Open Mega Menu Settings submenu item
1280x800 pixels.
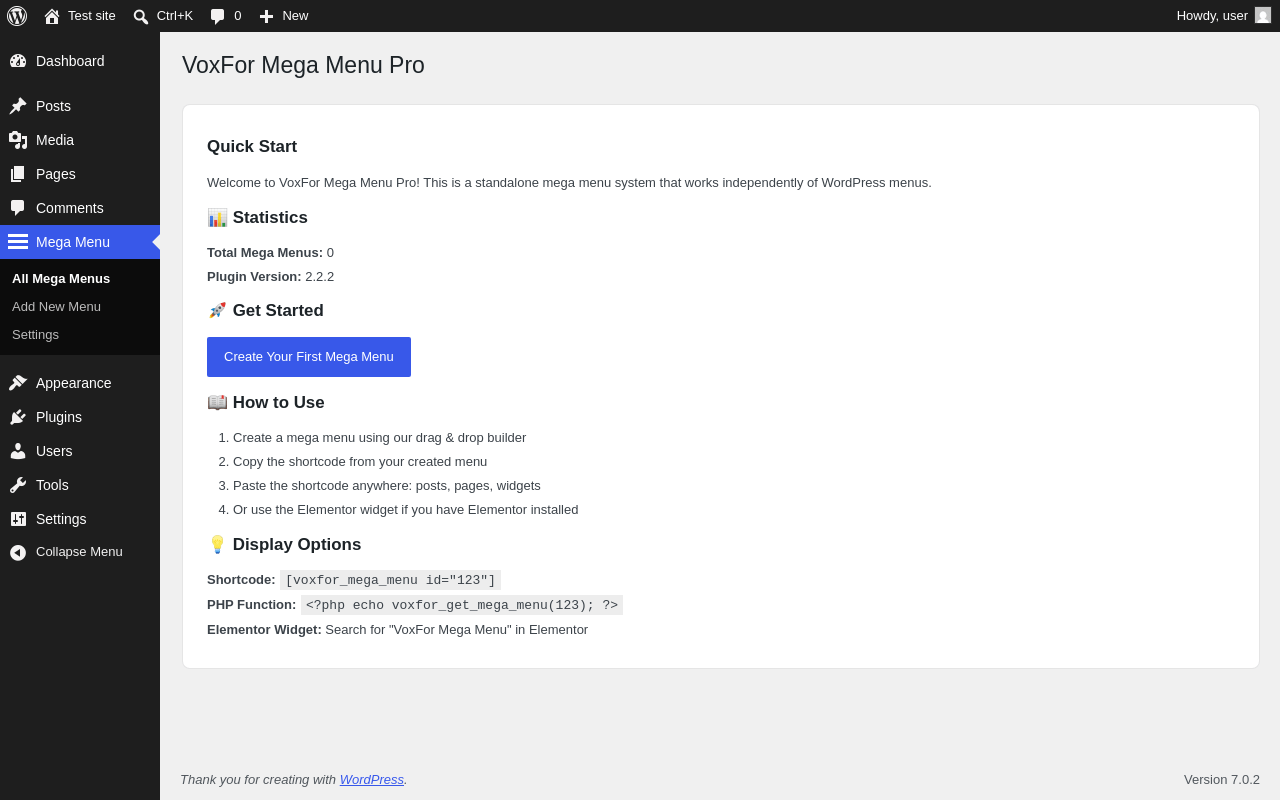point(35,335)
